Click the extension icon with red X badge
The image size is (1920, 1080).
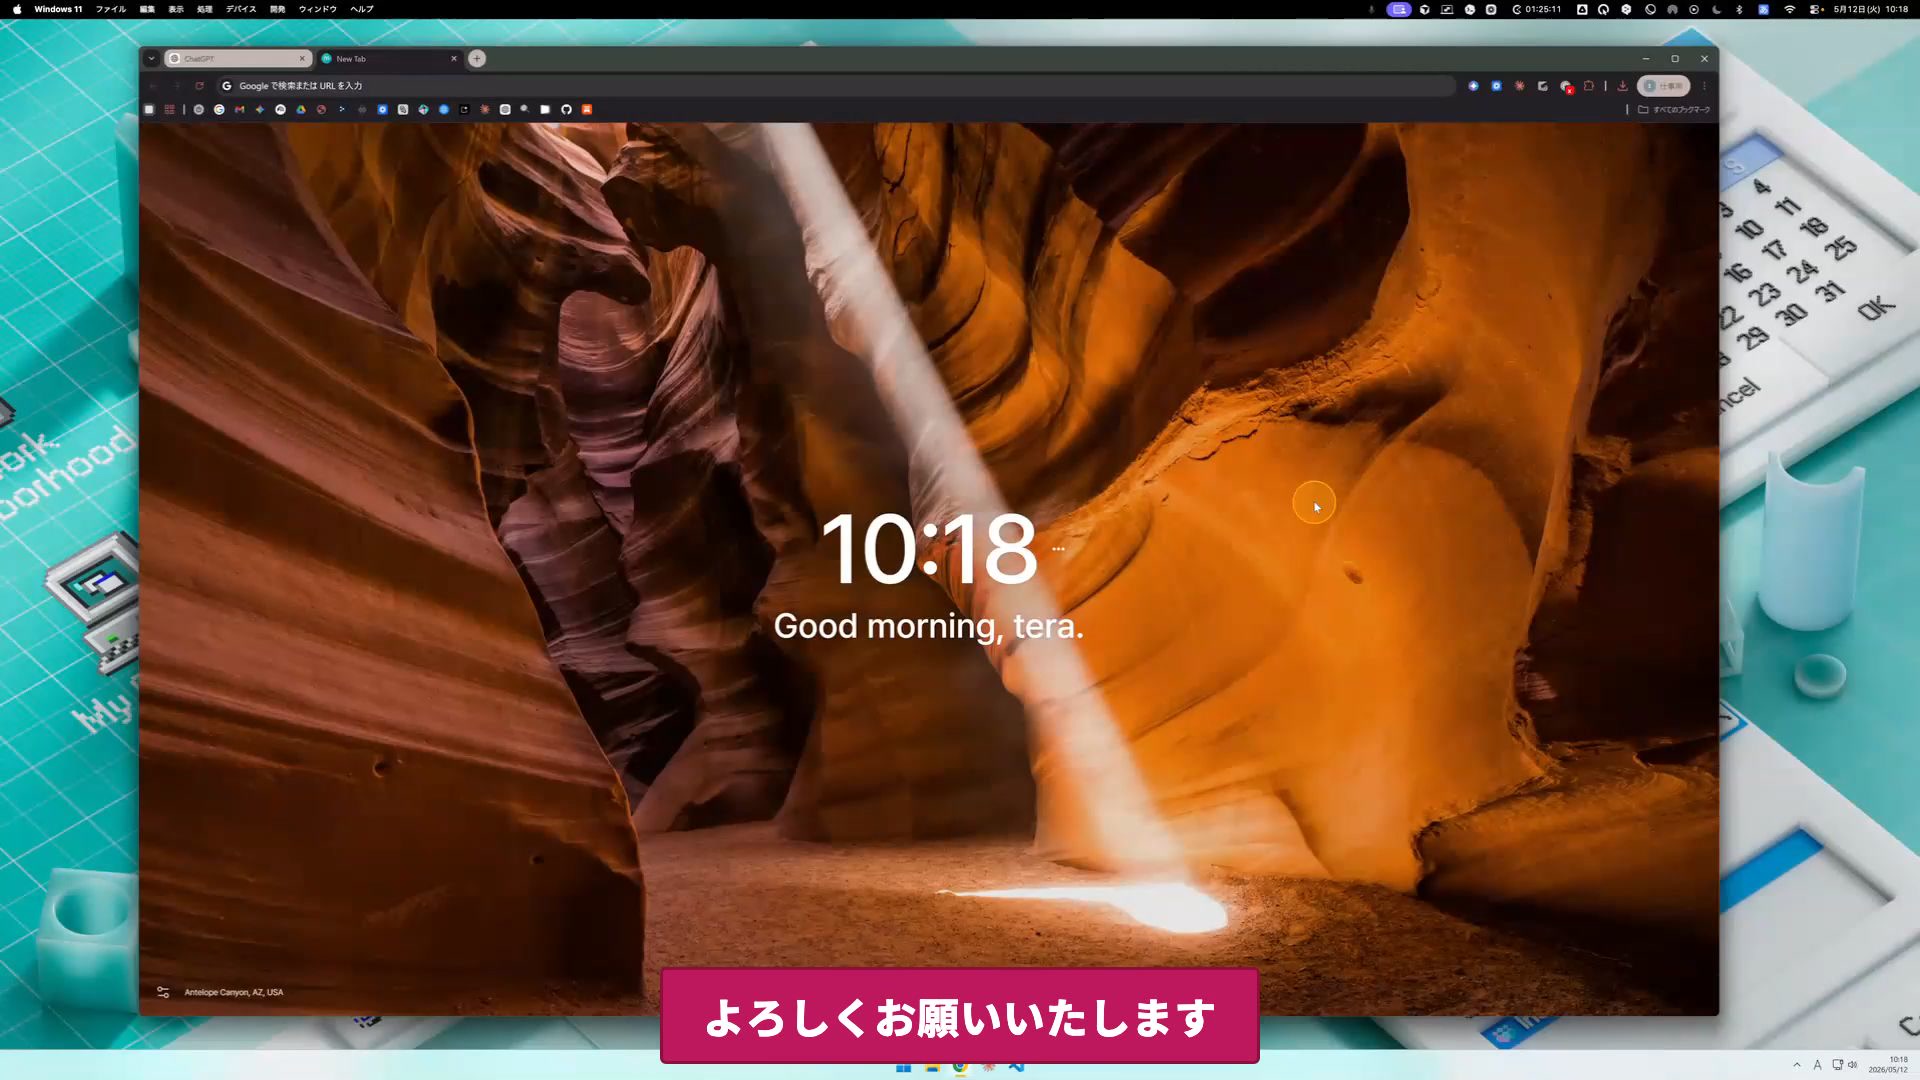pos(1567,87)
